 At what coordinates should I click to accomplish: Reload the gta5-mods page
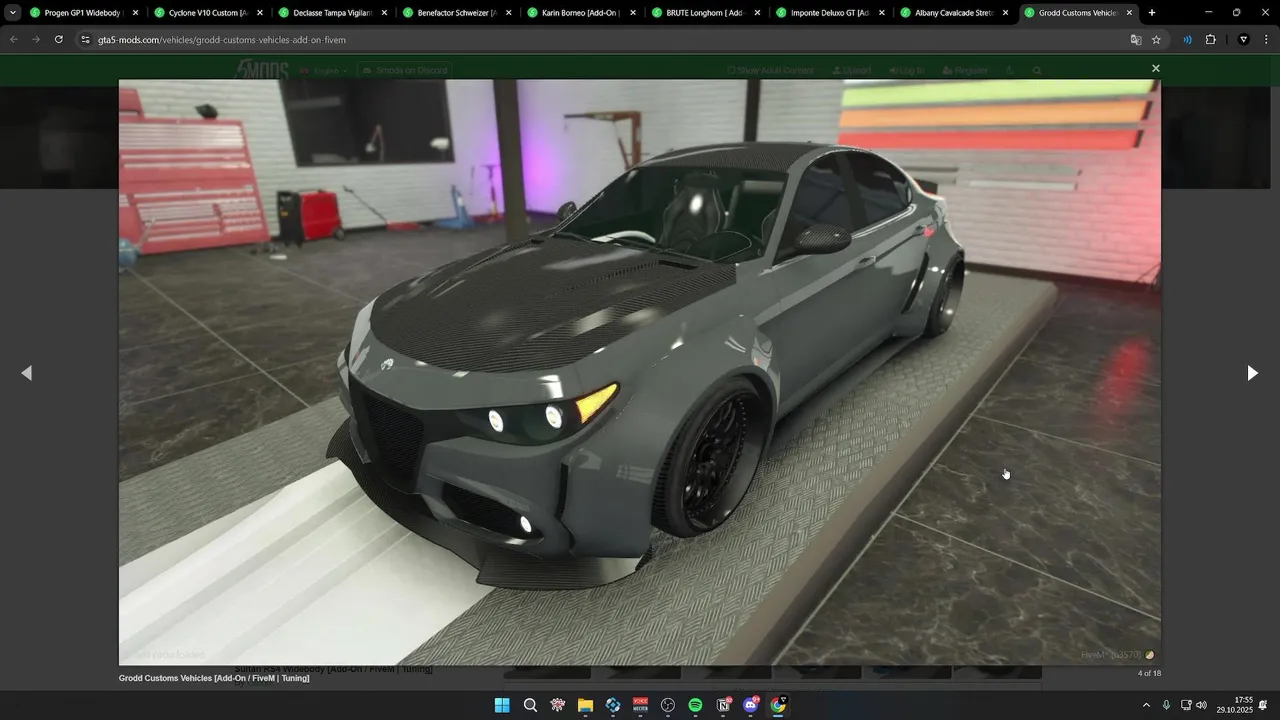tap(59, 39)
